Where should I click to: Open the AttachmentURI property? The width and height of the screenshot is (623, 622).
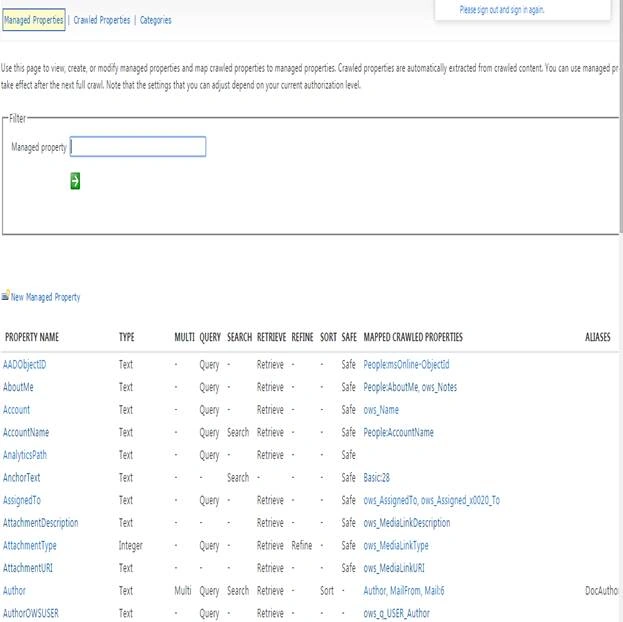[28, 568]
